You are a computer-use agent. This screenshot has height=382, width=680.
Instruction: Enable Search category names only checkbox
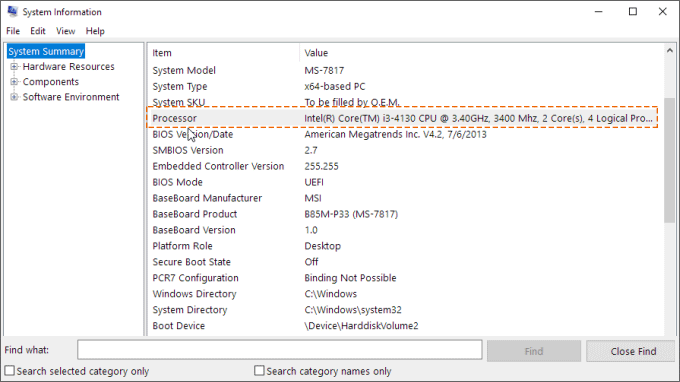tap(259, 371)
